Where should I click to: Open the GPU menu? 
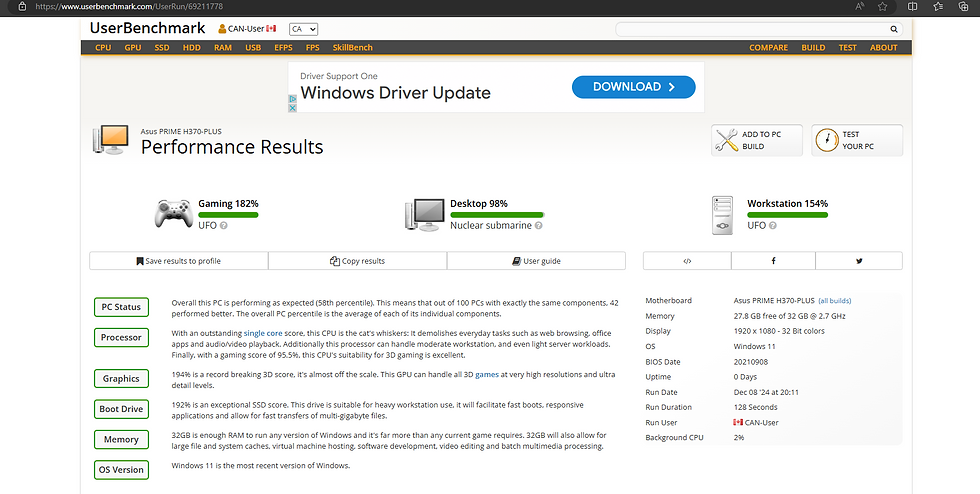pos(132,48)
